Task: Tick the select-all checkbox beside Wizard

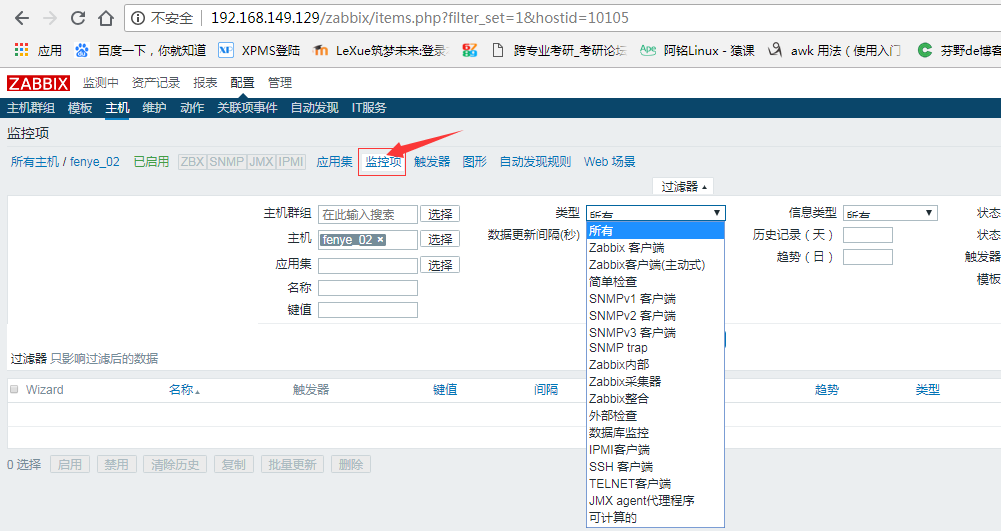Action: [14, 389]
